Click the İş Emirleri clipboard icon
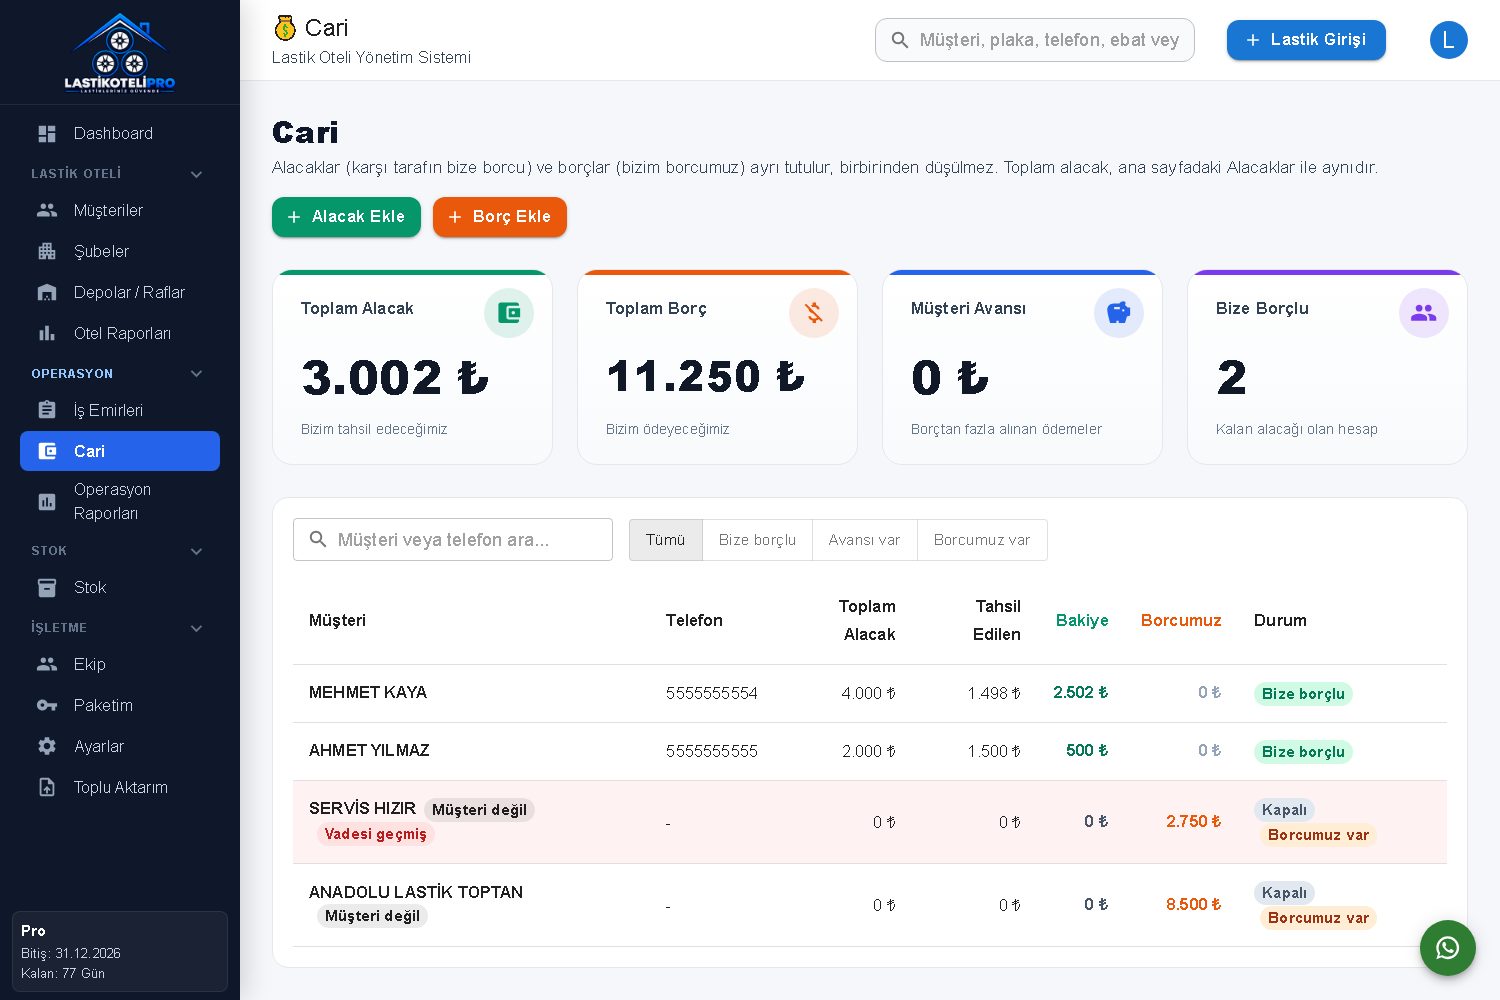This screenshot has height=1000, width=1500. tap(47, 411)
